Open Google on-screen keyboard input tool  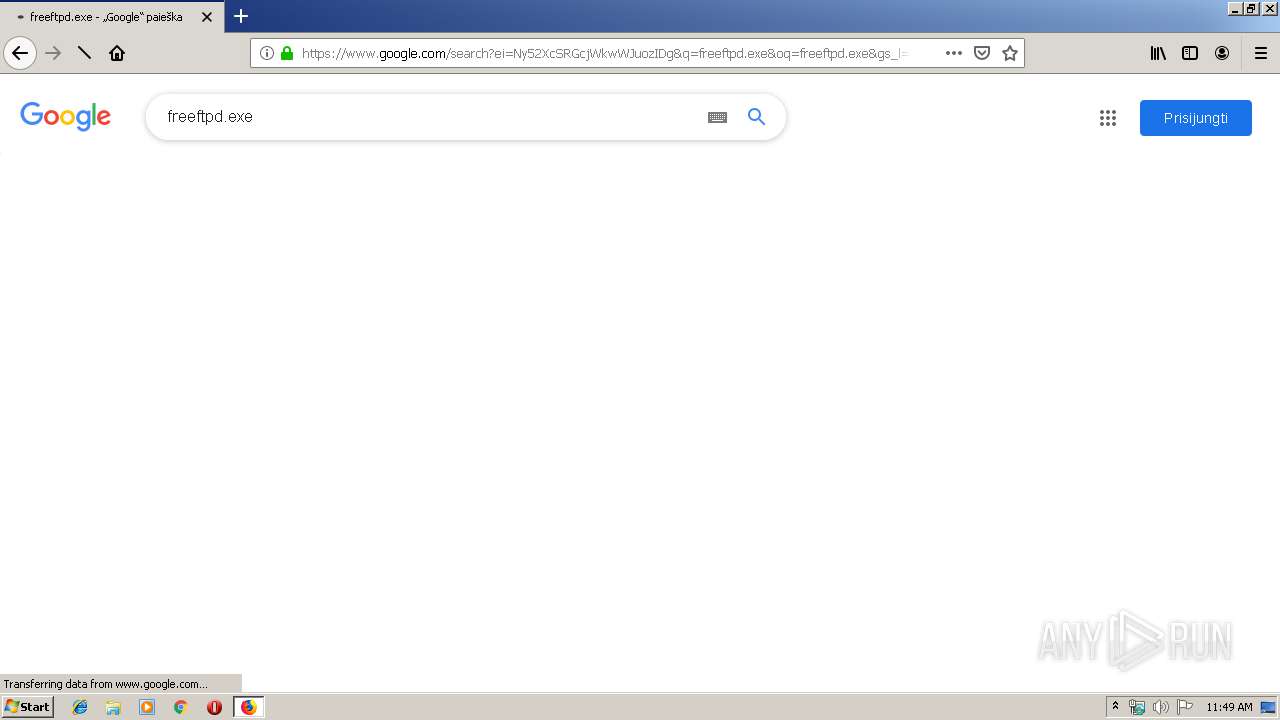pos(717,117)
